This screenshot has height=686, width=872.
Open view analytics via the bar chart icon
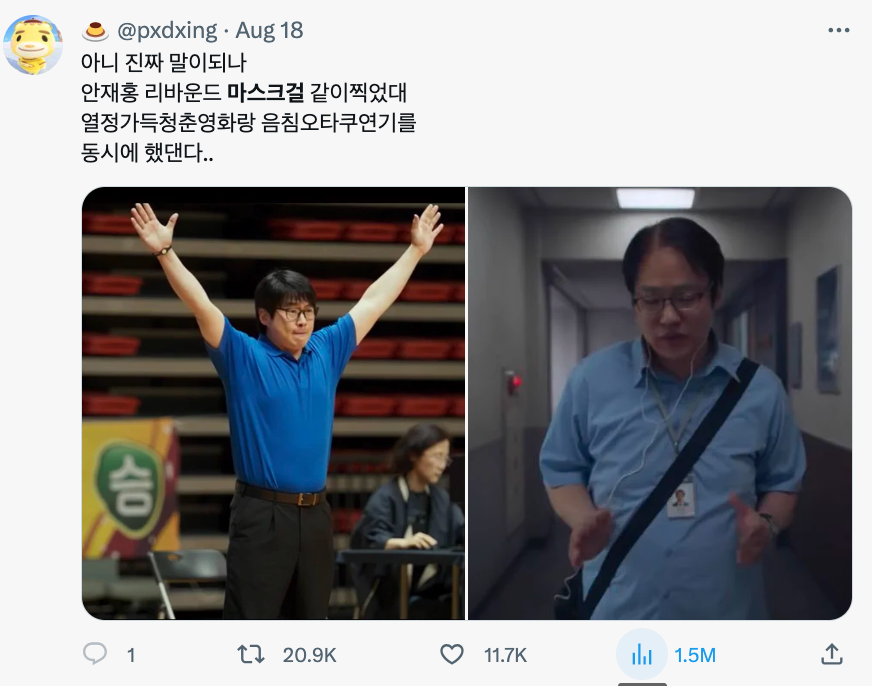[641, 654]
